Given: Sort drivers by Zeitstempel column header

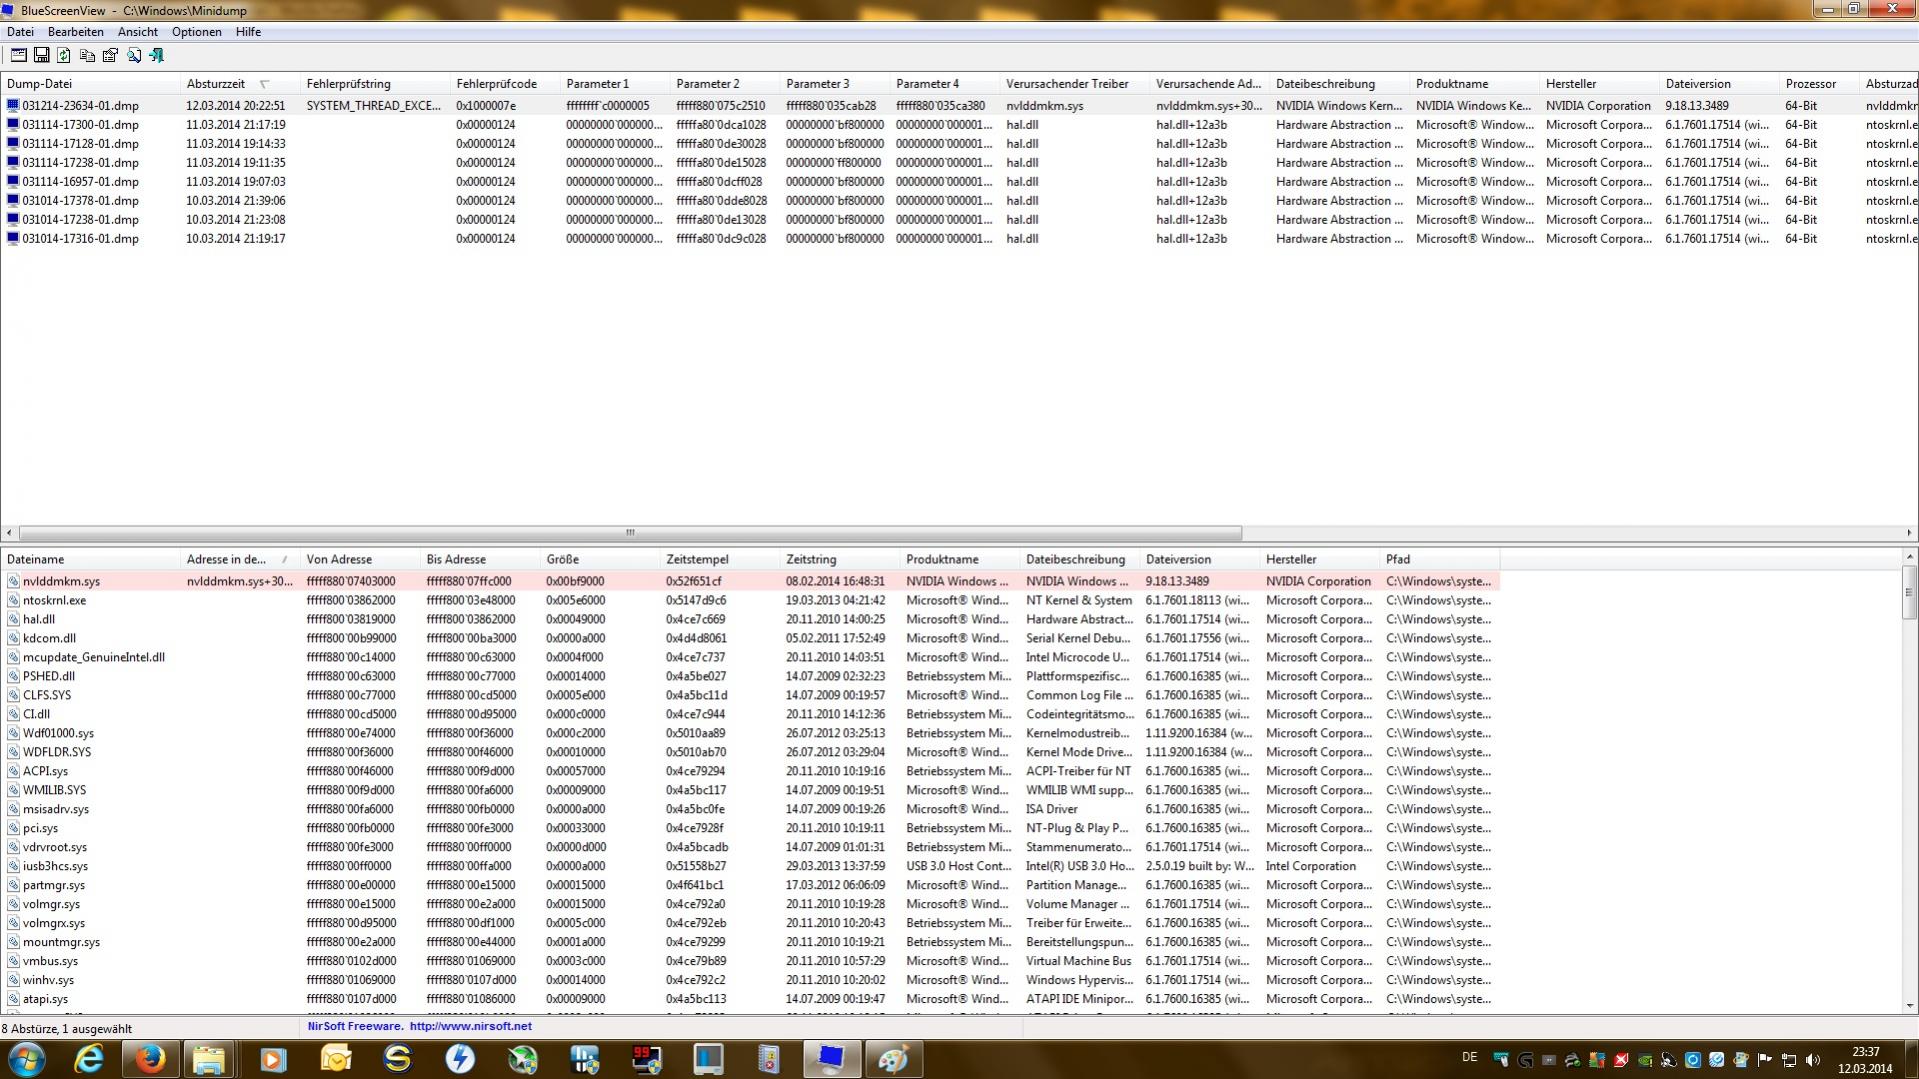Looking at the screenshot, I should pyautogui.click(x=720, y=560).
